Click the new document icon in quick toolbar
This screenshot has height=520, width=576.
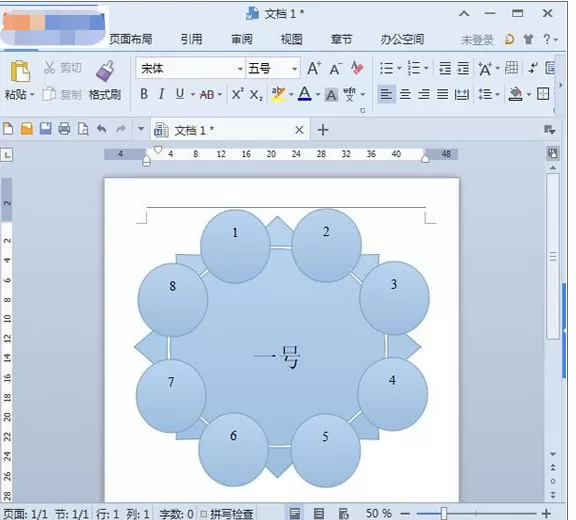[8, 129]
